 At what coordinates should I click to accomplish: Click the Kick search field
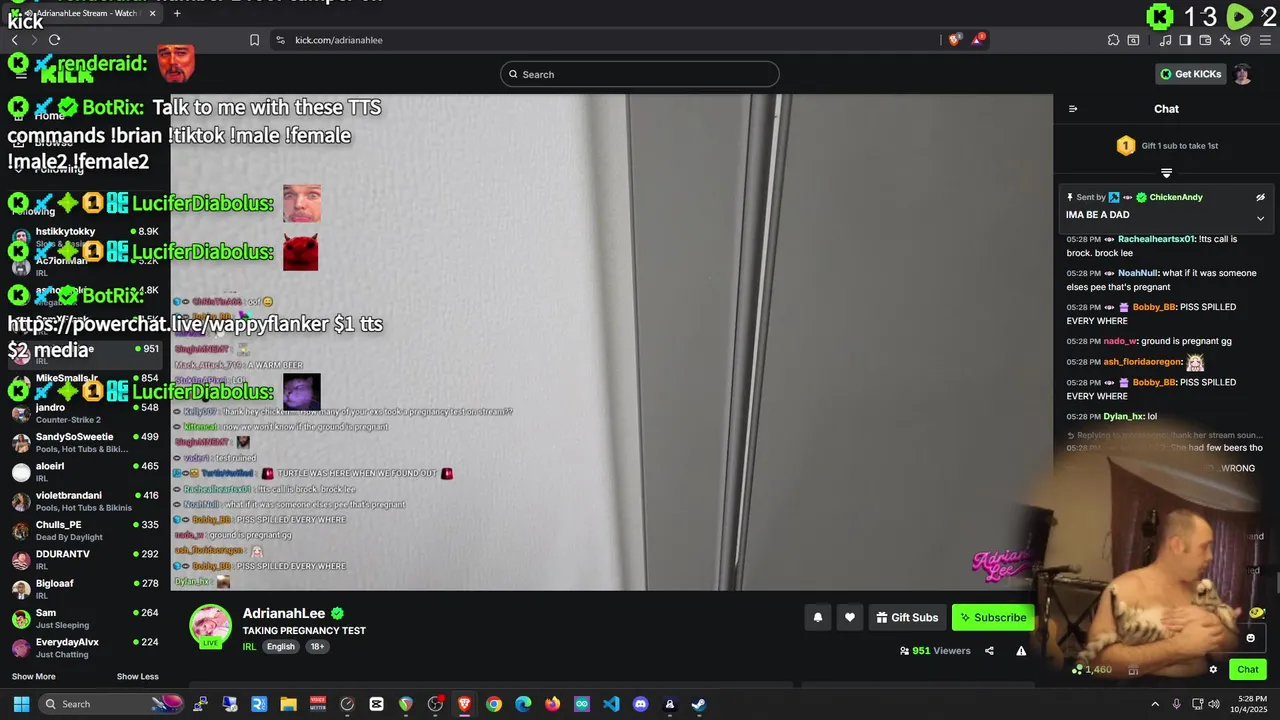coord(640,74)
